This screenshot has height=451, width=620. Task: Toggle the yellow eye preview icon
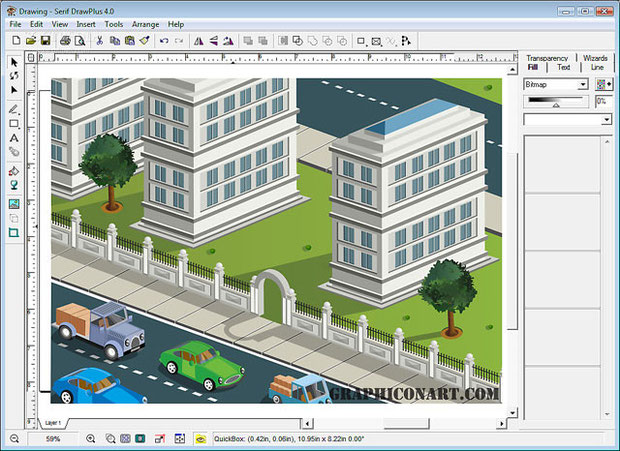[201, 439]
